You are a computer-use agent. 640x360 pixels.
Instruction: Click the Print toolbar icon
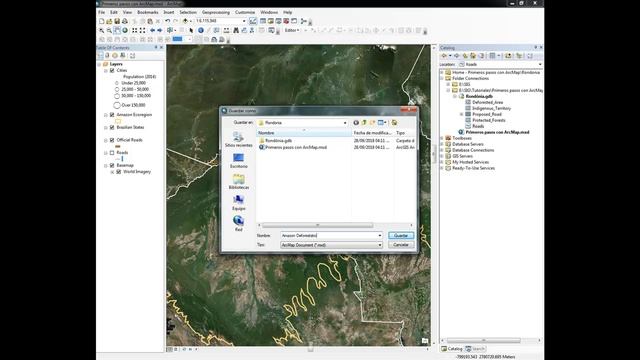(x=125, y=21)
